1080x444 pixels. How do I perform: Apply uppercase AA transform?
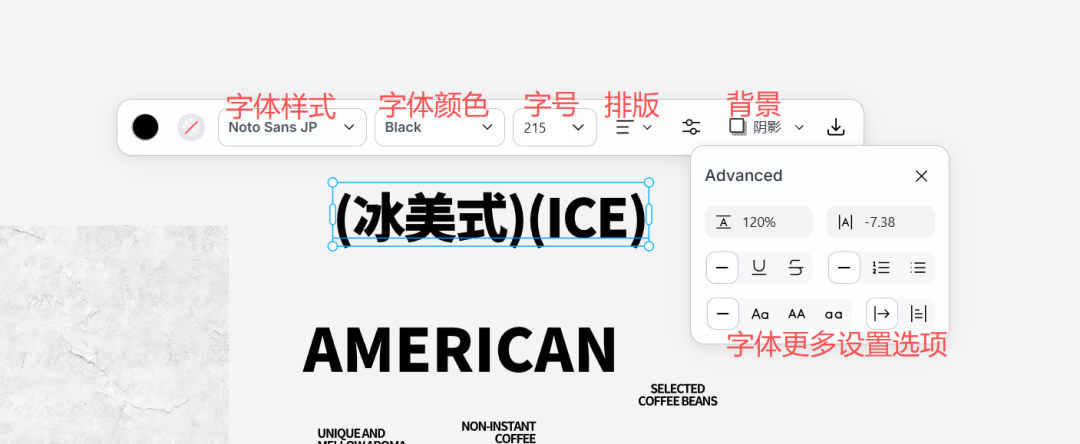pyautogui.click(x=796, y=314)
